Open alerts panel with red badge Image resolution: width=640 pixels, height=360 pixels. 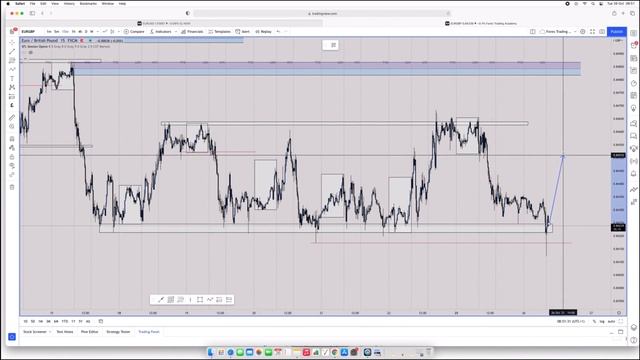pyautogui.click(x=633, y=45)
